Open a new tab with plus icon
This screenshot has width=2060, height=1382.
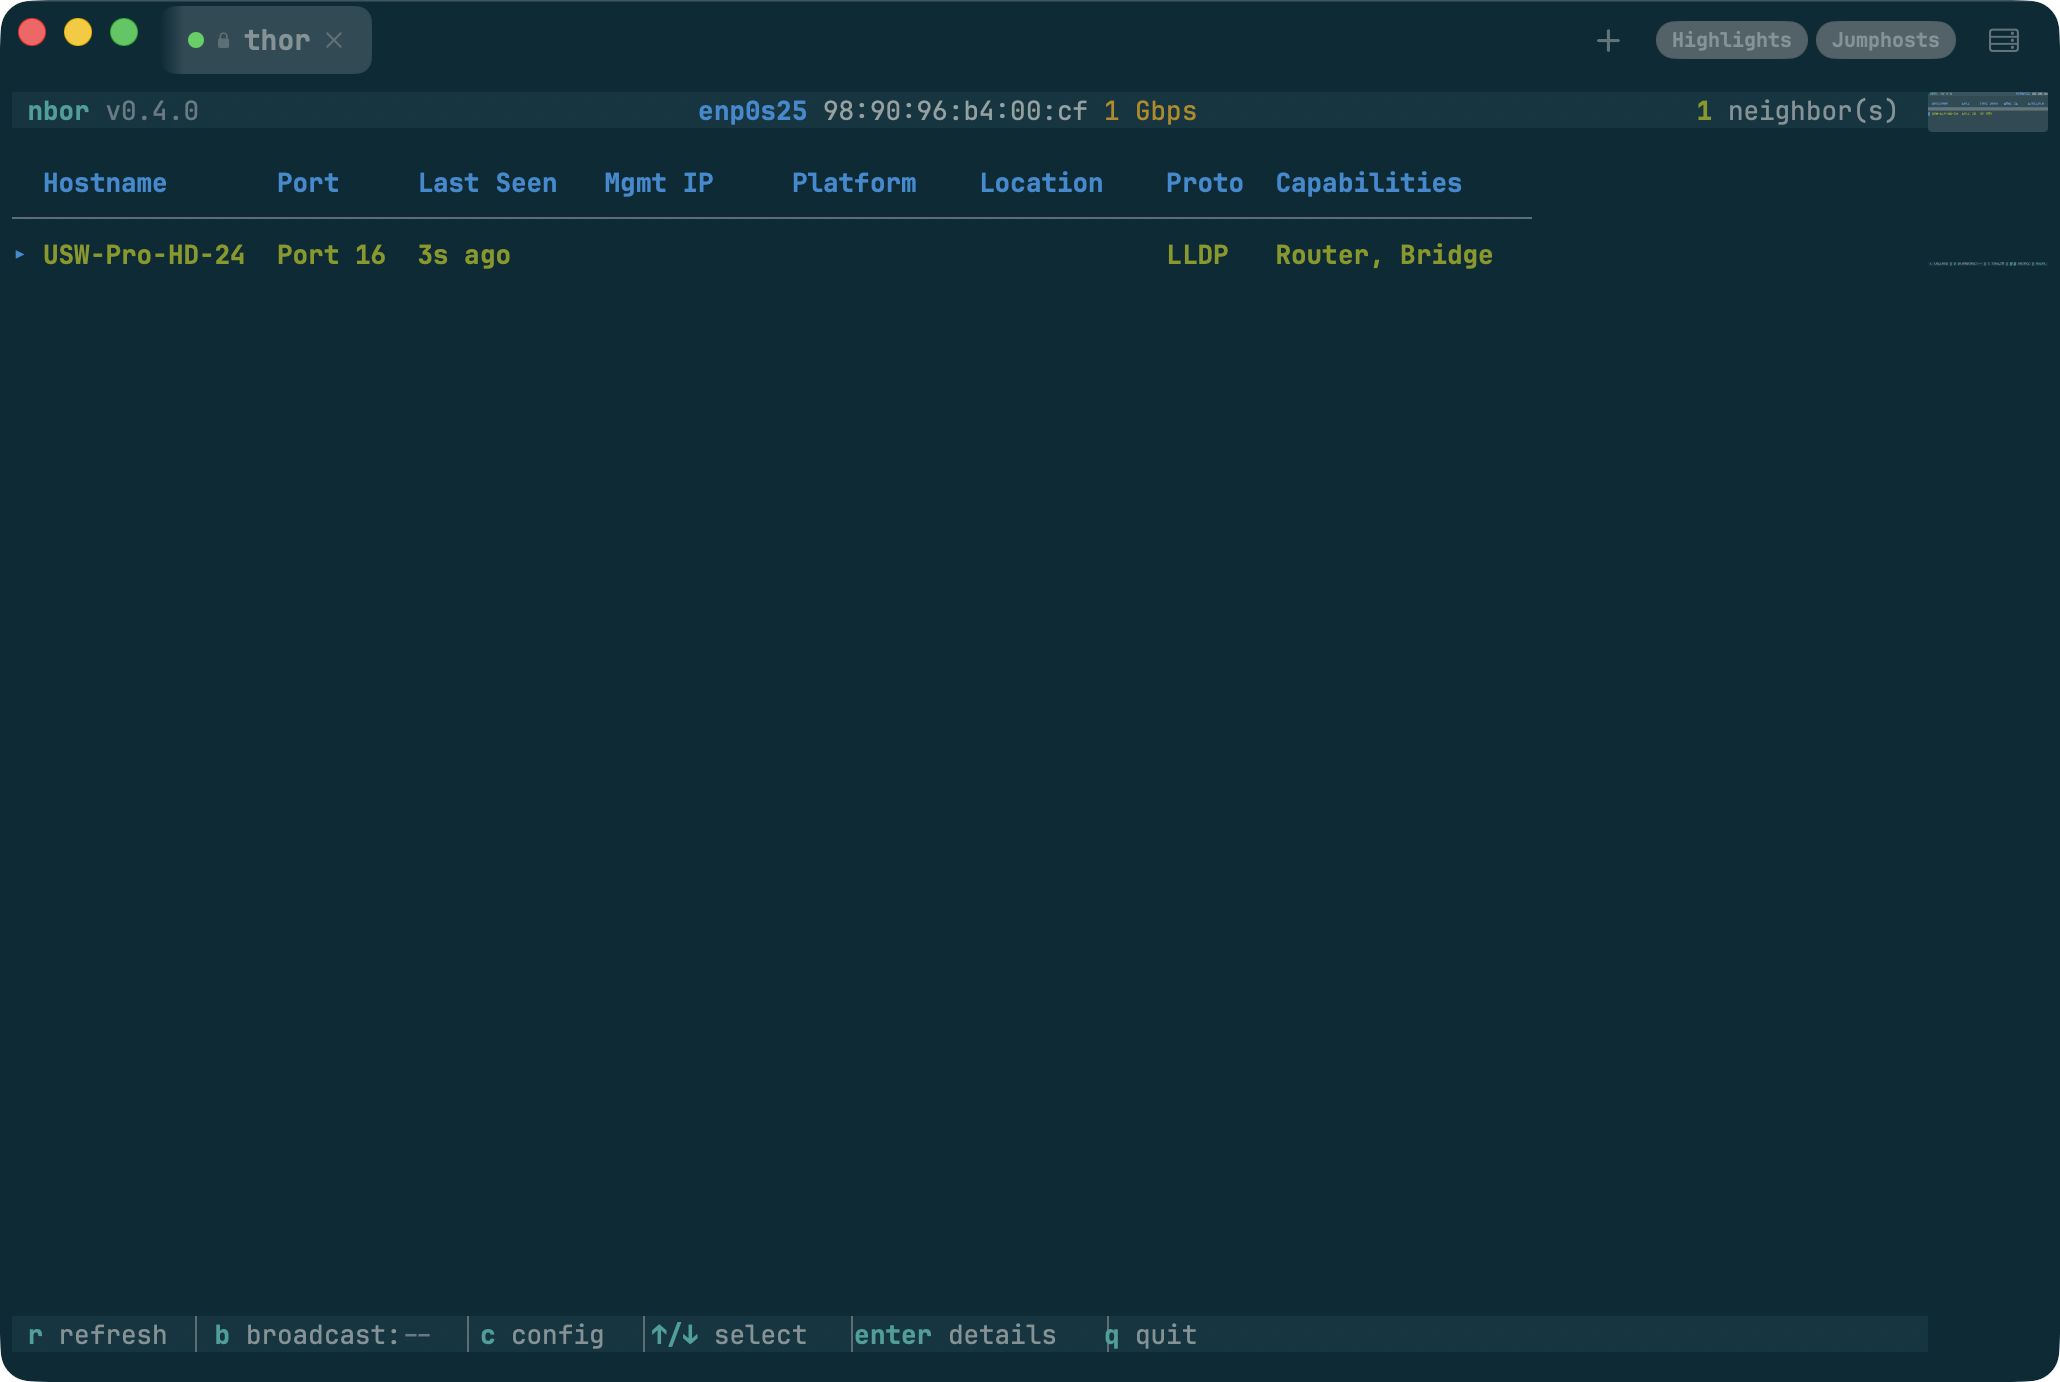point(1608,41)
